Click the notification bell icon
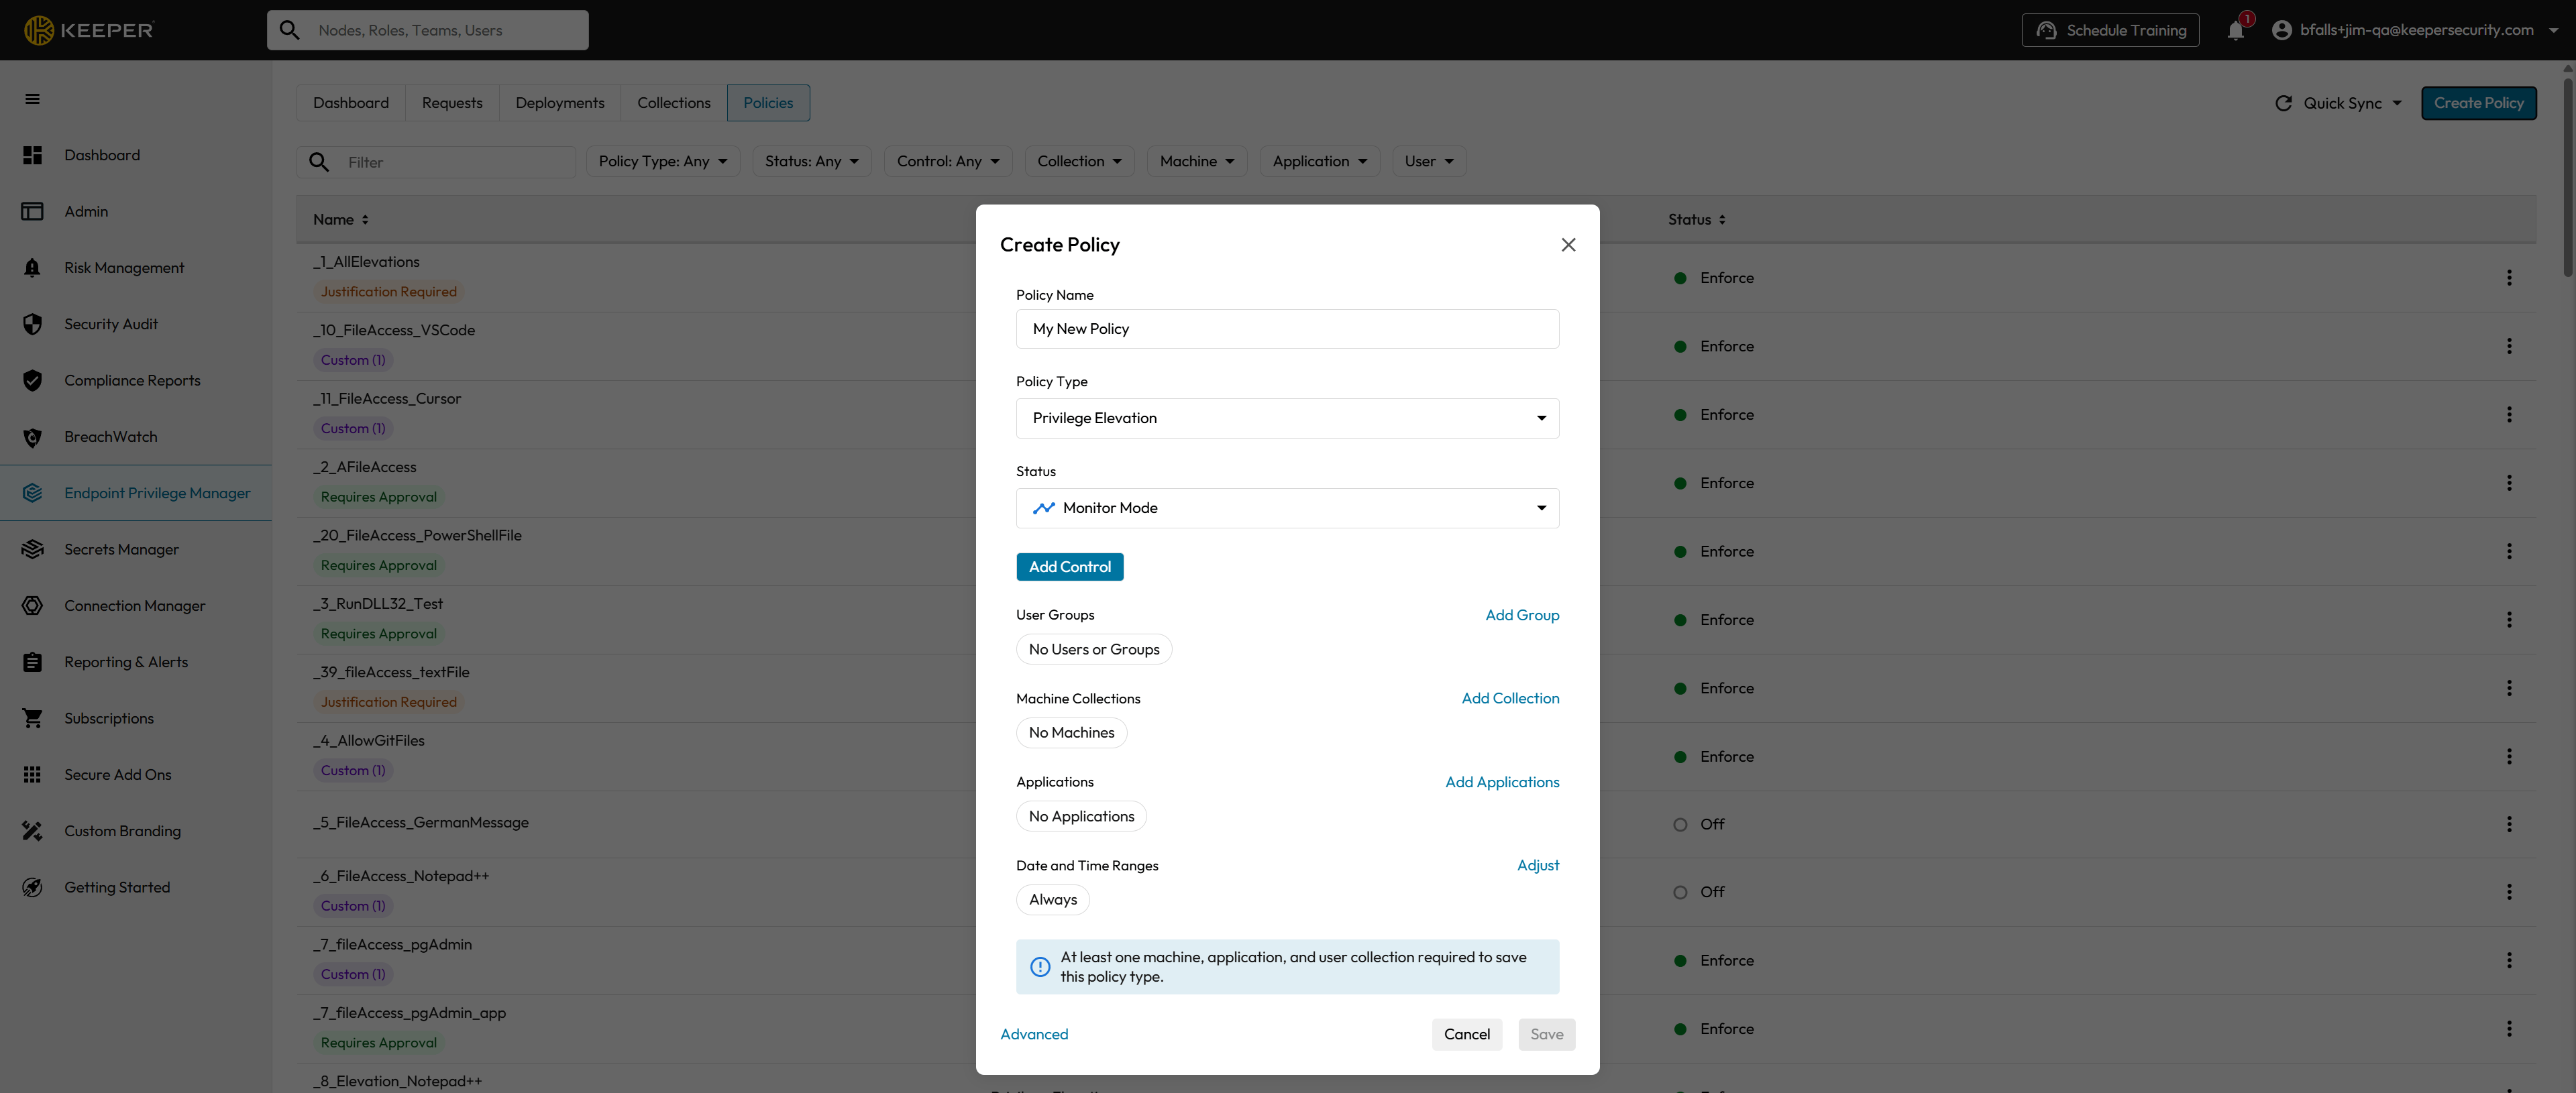The image size is (2576, 1093). point(2235,31)
